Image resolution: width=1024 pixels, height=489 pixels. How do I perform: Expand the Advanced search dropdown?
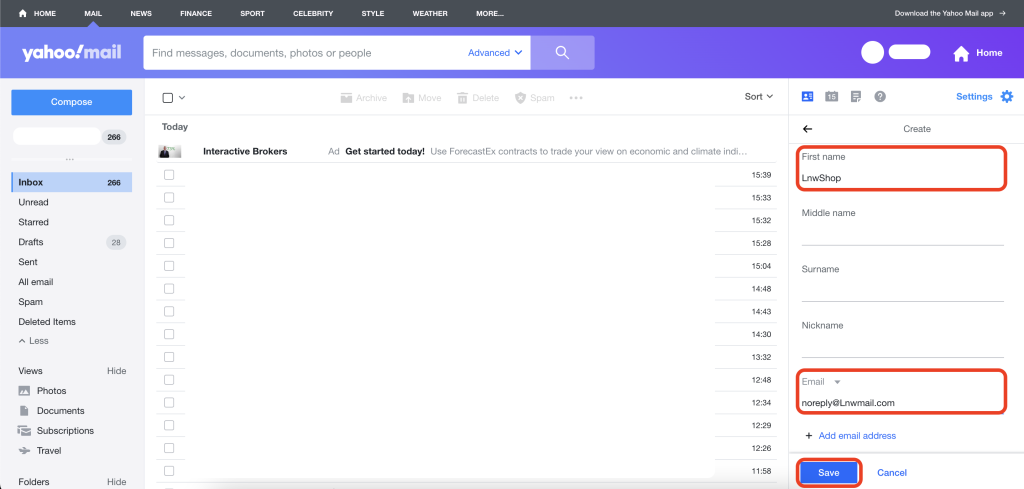[496, 53]
